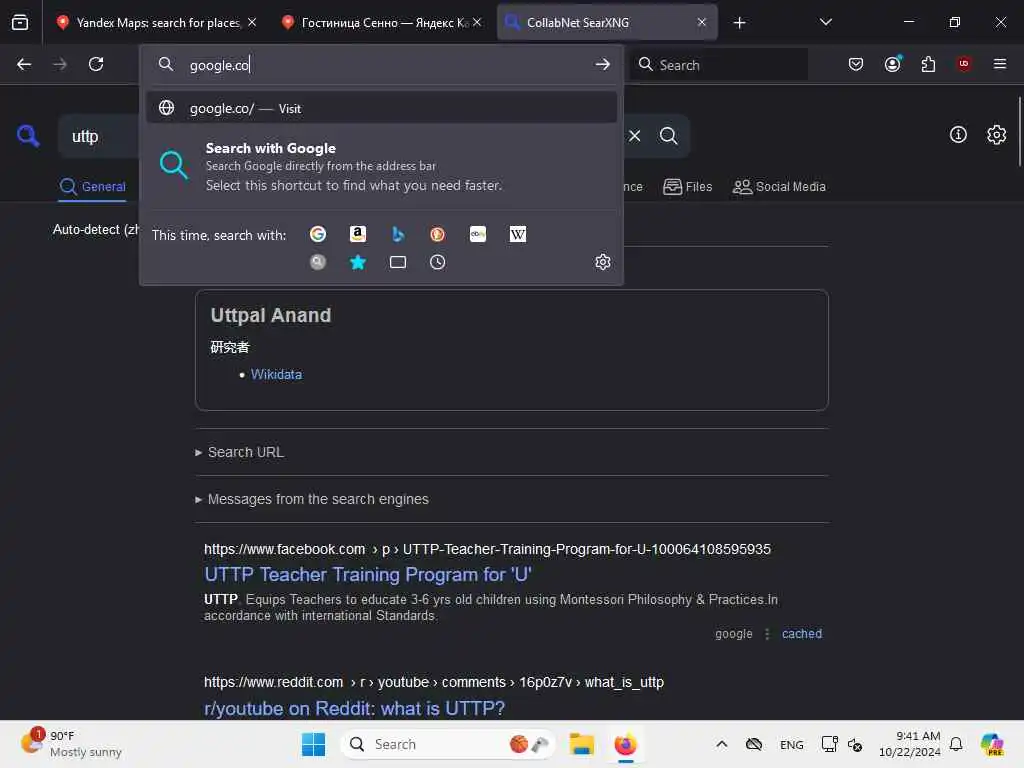Open list all tabs dropdown chevron

tap(825, 22)
